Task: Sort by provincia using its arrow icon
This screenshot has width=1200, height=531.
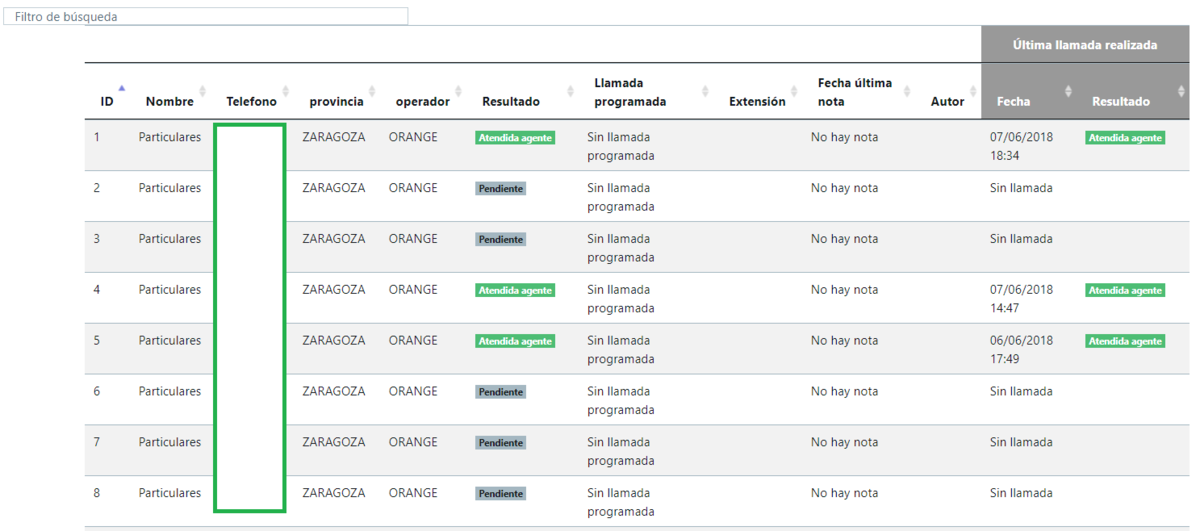Action: point(372,92)
